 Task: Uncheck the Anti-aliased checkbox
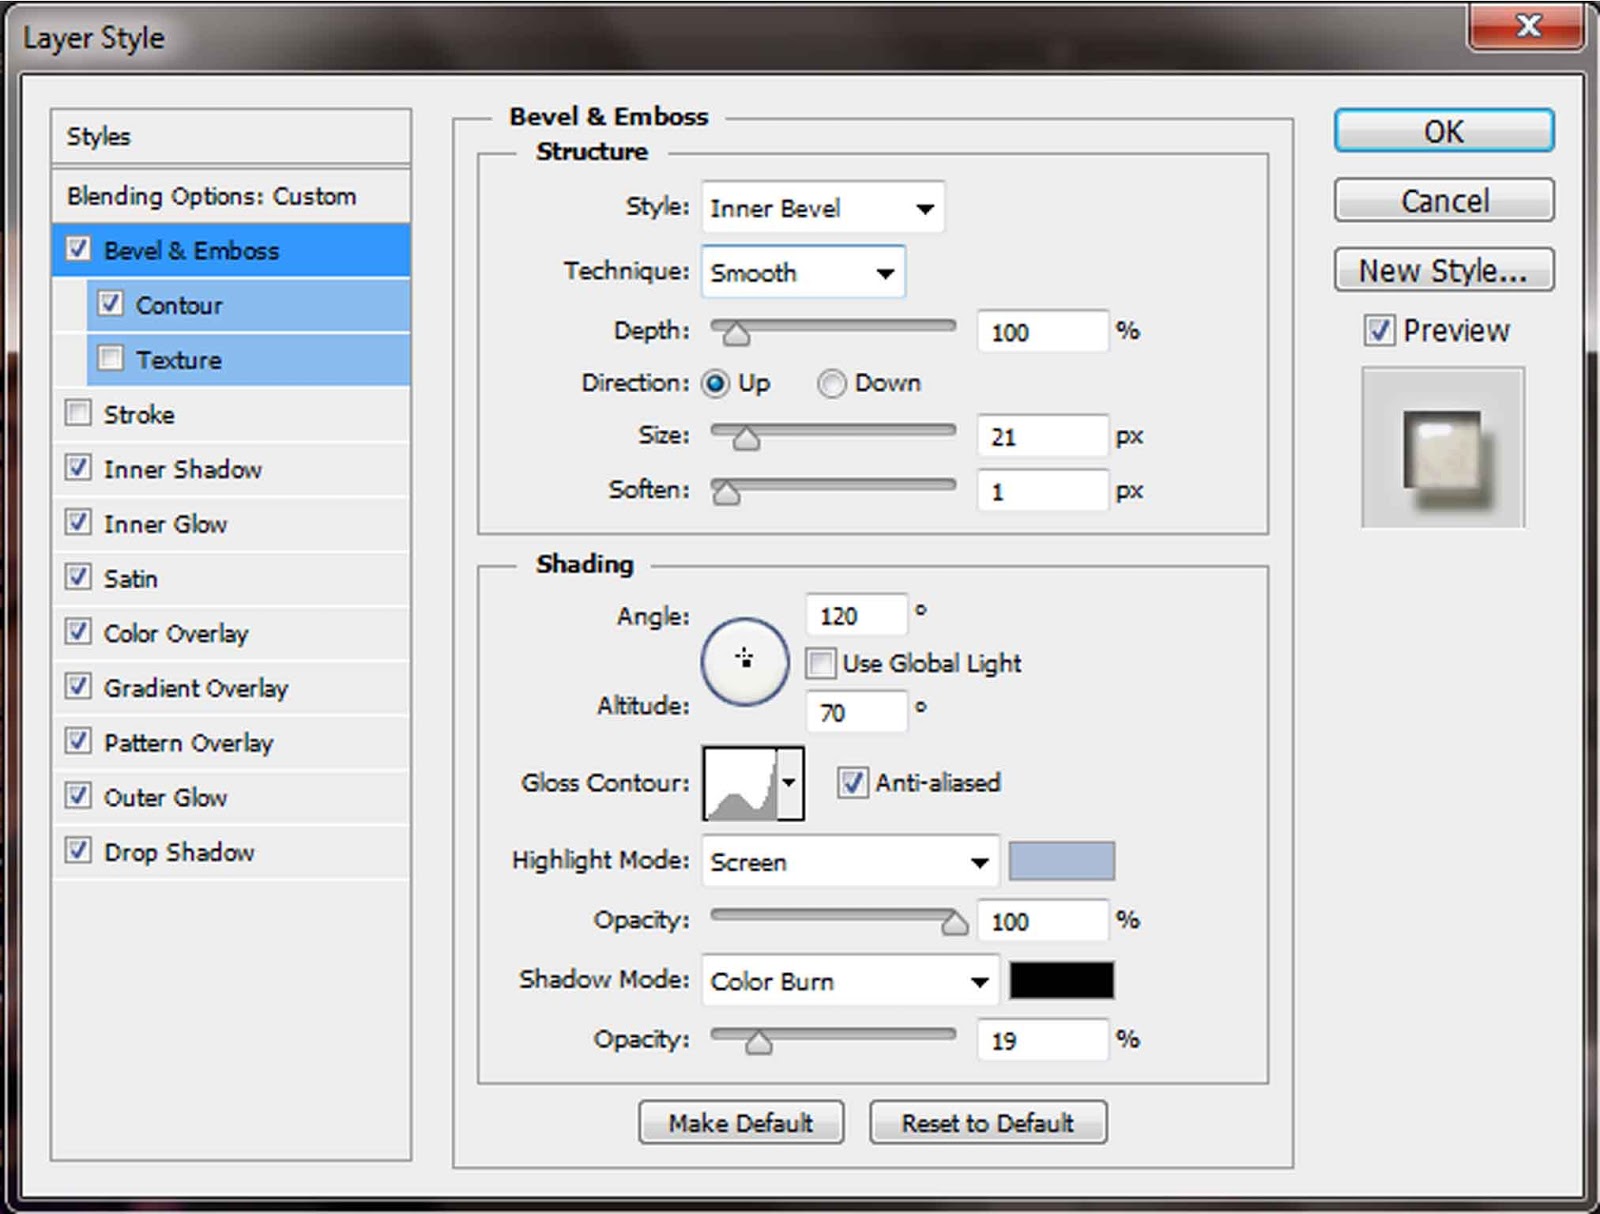[x=852, y=782]
